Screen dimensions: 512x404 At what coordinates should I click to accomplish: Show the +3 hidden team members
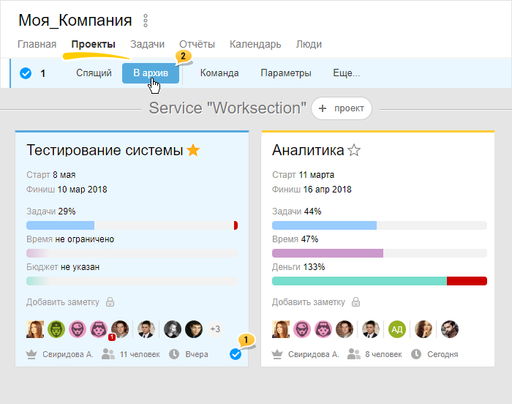click(215, 329)
